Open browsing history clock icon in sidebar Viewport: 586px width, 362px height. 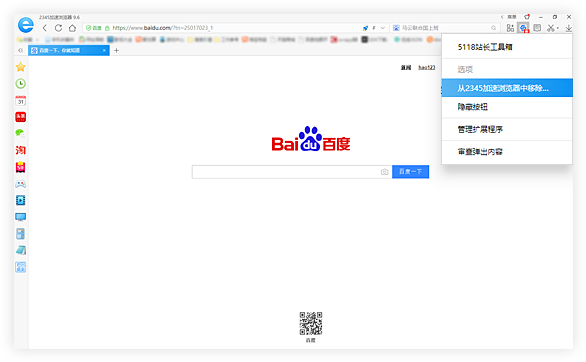[21, 84]
